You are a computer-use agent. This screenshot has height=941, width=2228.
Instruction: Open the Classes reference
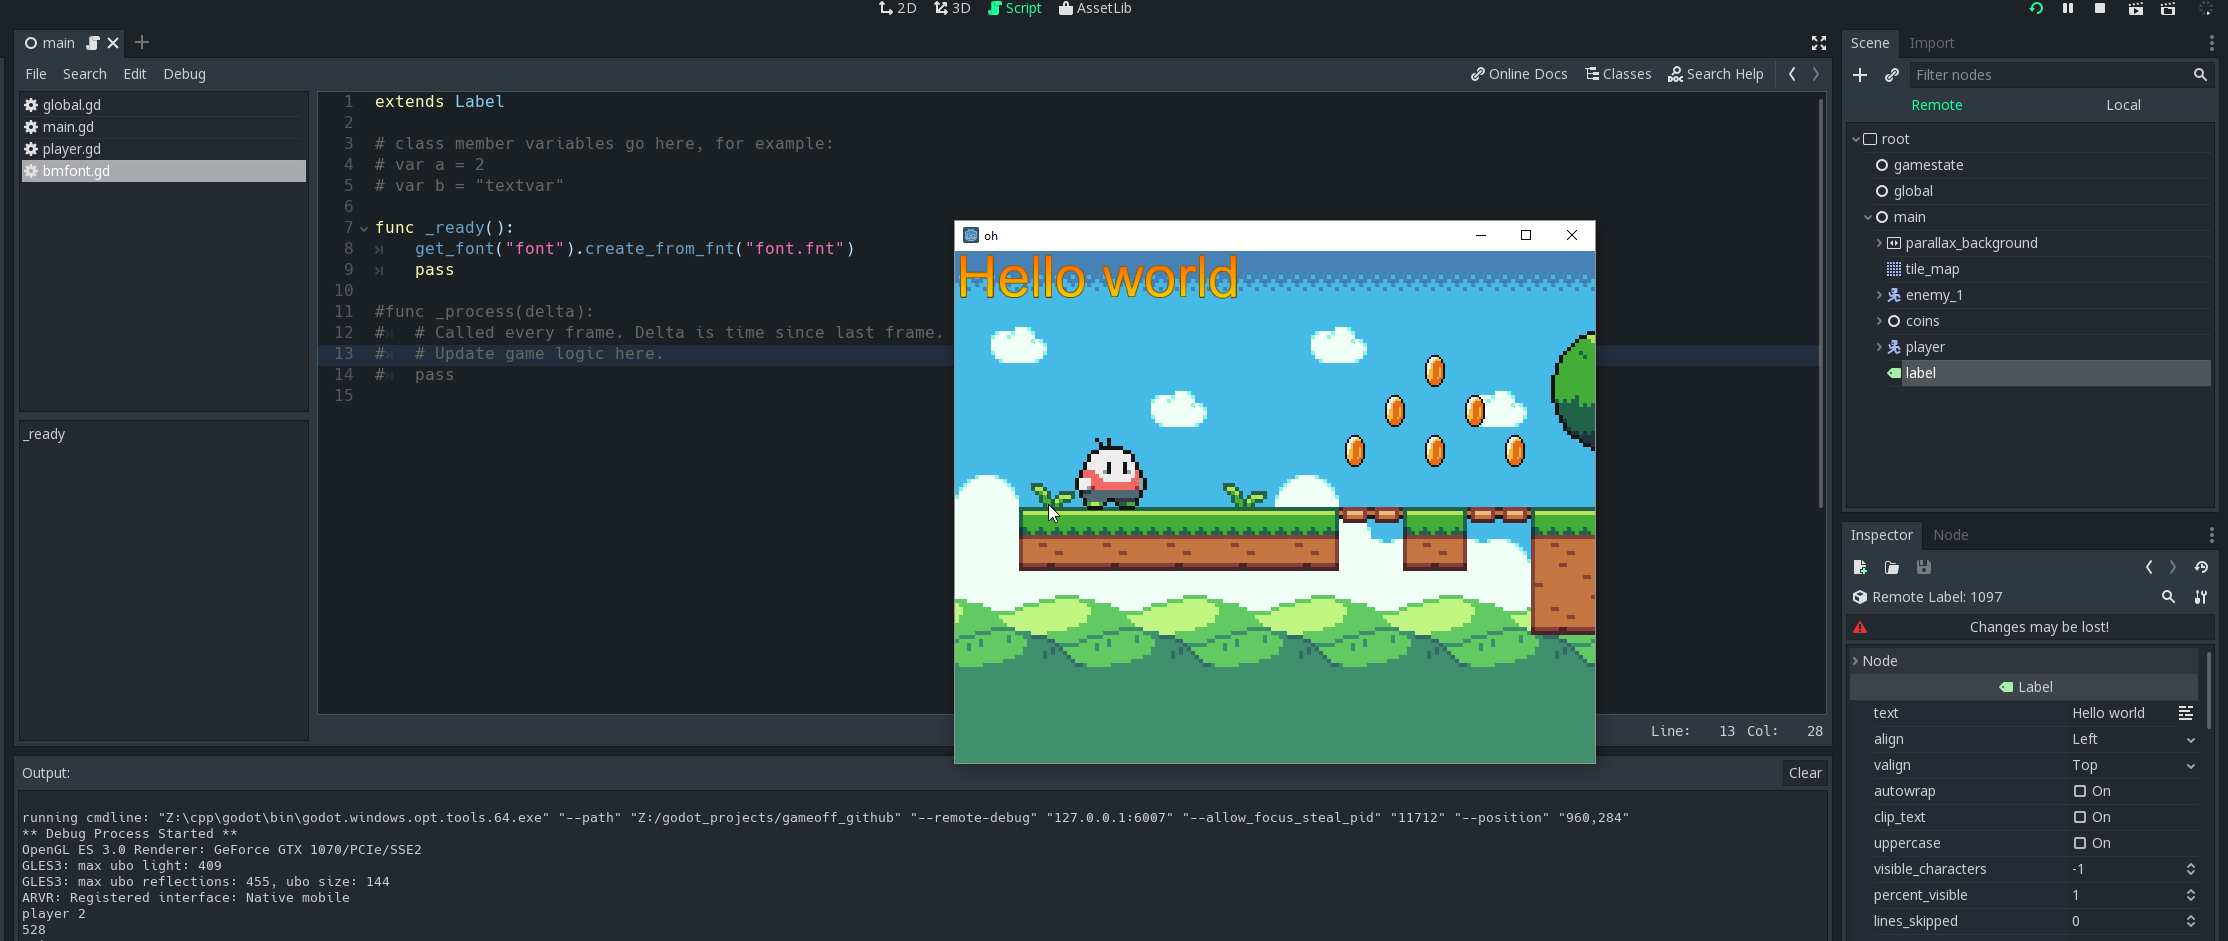point(1618,74)
